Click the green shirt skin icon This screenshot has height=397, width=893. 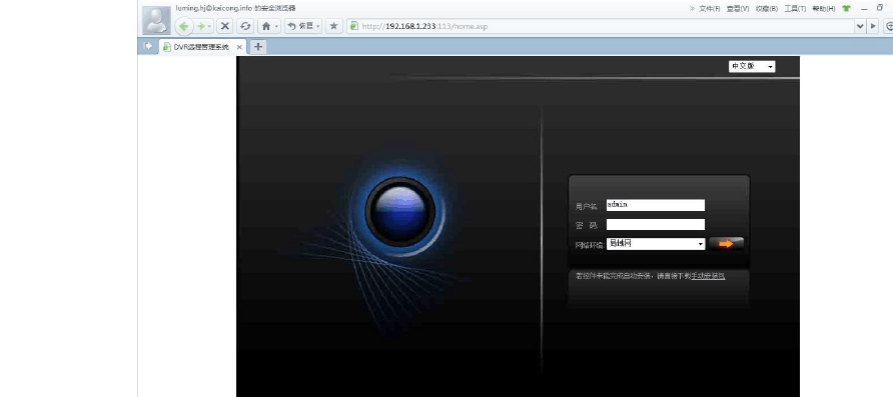point(846,9)
